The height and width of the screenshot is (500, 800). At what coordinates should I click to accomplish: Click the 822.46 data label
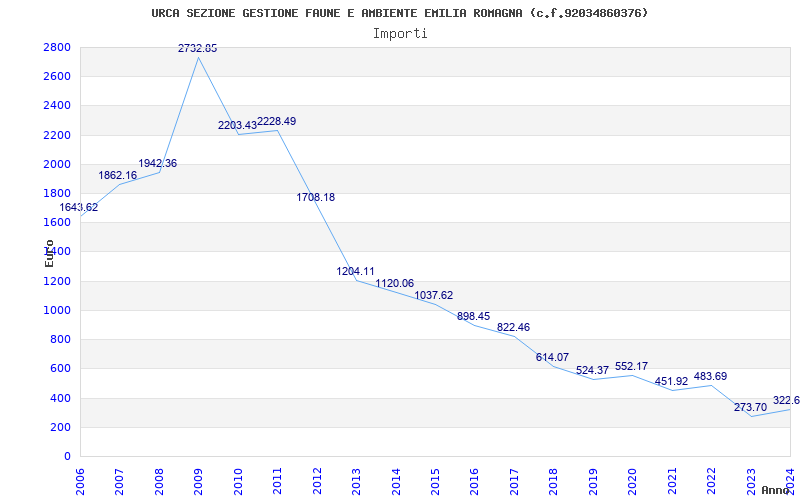[x=513, y=328]
